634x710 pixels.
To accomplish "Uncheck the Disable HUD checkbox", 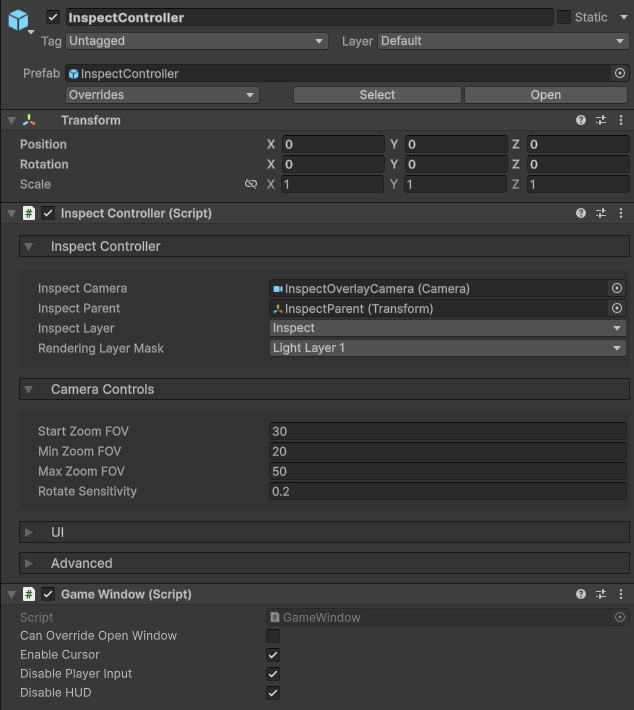I will 273,693.
